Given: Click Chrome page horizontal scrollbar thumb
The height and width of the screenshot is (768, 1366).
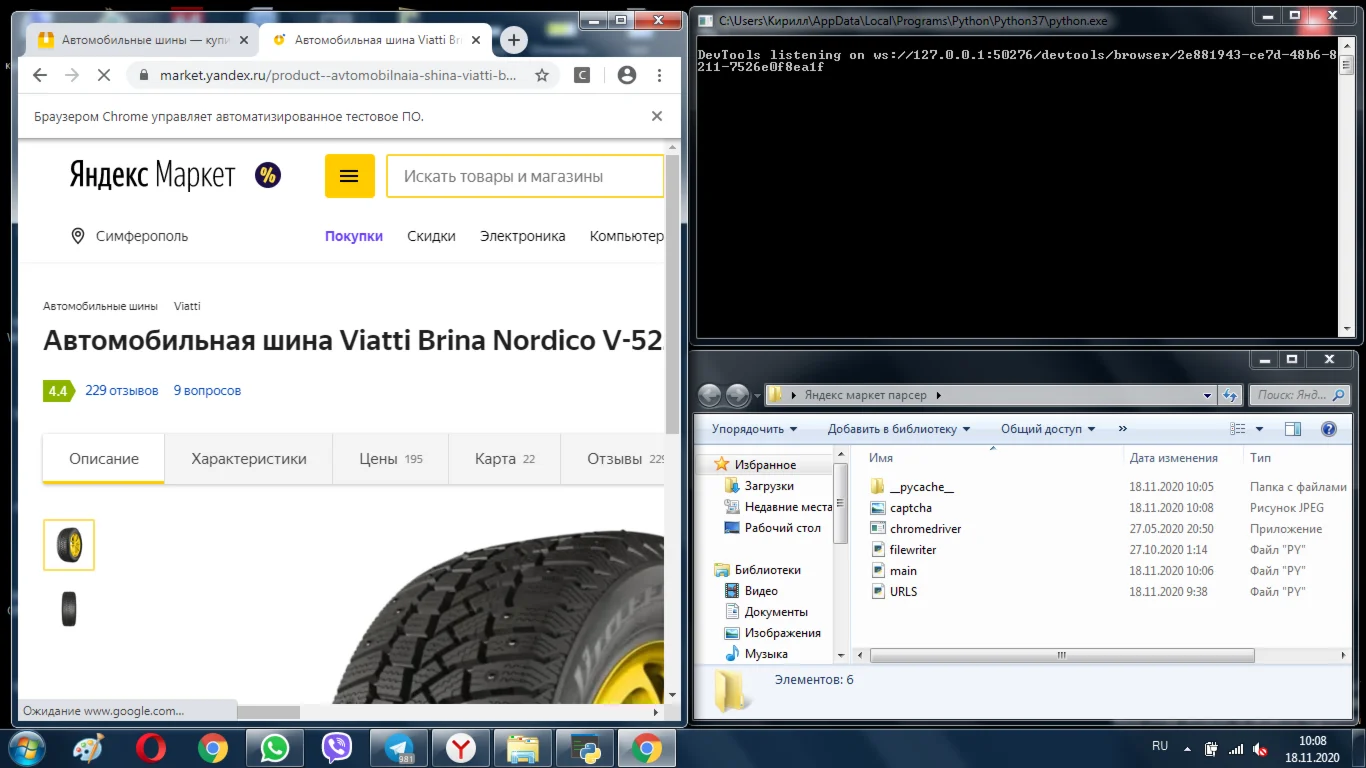Looking at the screenshot, I should coord(269,712).
